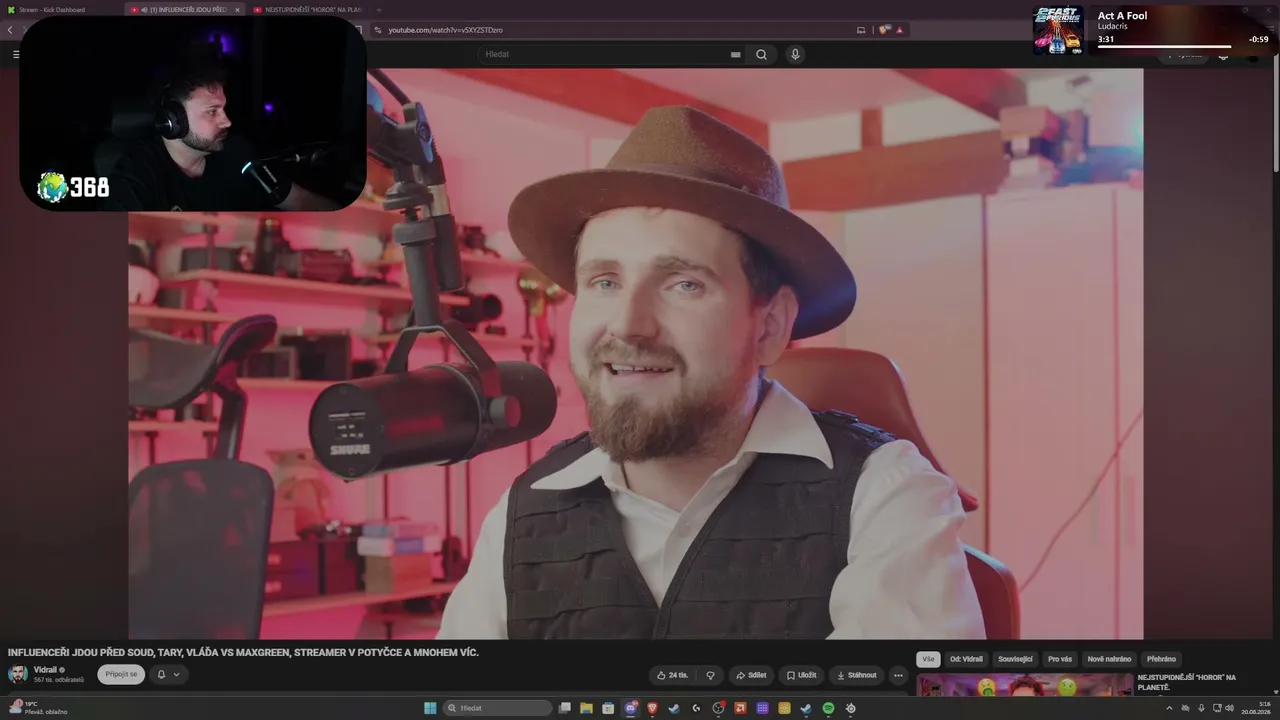Viewport: 1280px width, 720px height.
Task: Open Discord from the taskbar
Action: pyautogui.click(x=631, y=708)
